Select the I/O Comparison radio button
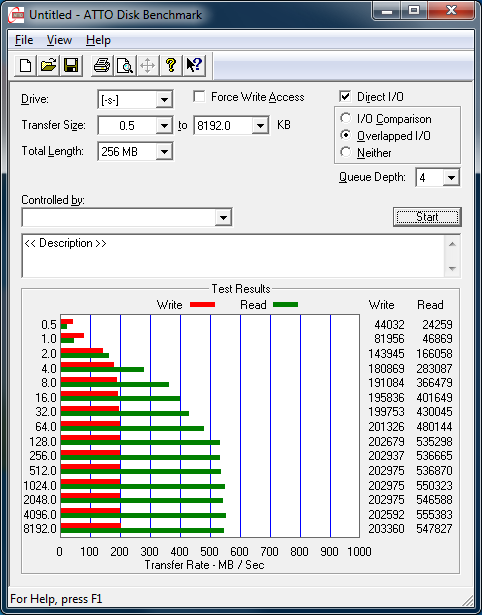The width and height of the screenshot is (482, 615). (346, 118)
